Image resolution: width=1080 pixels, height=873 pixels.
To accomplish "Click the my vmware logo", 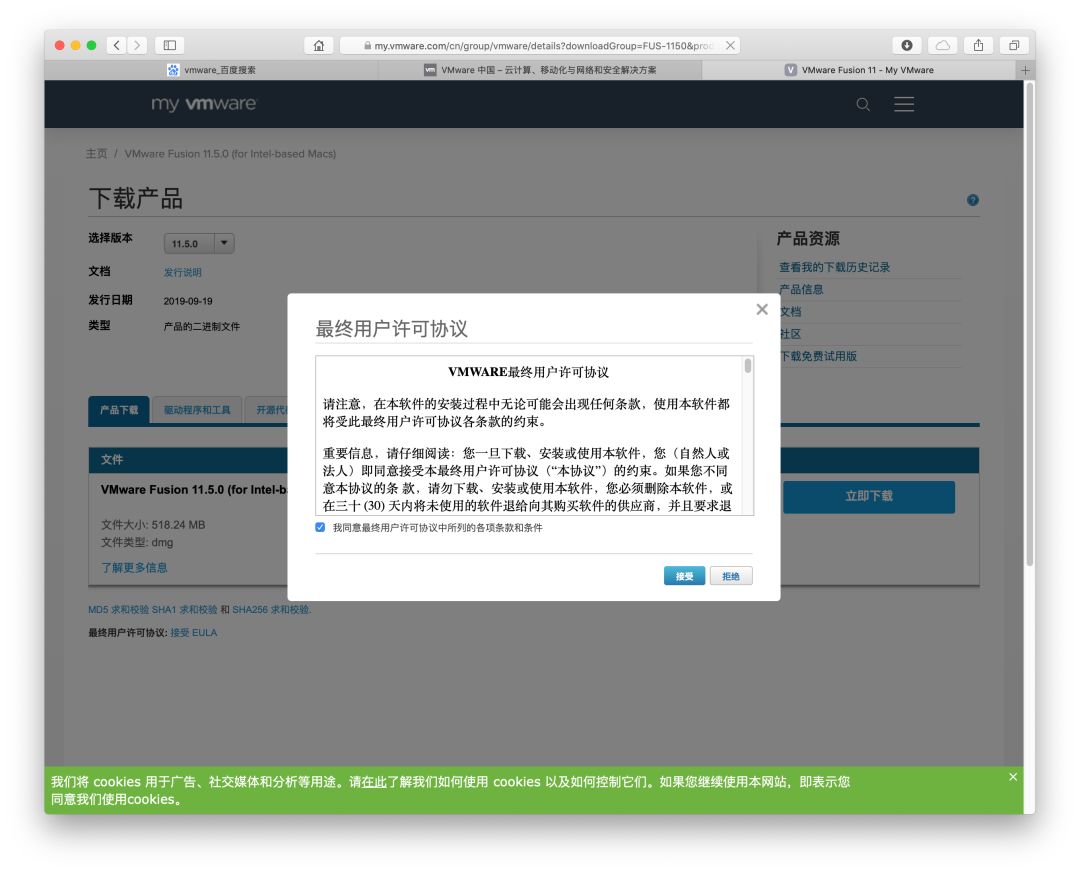I will [203, 104].
